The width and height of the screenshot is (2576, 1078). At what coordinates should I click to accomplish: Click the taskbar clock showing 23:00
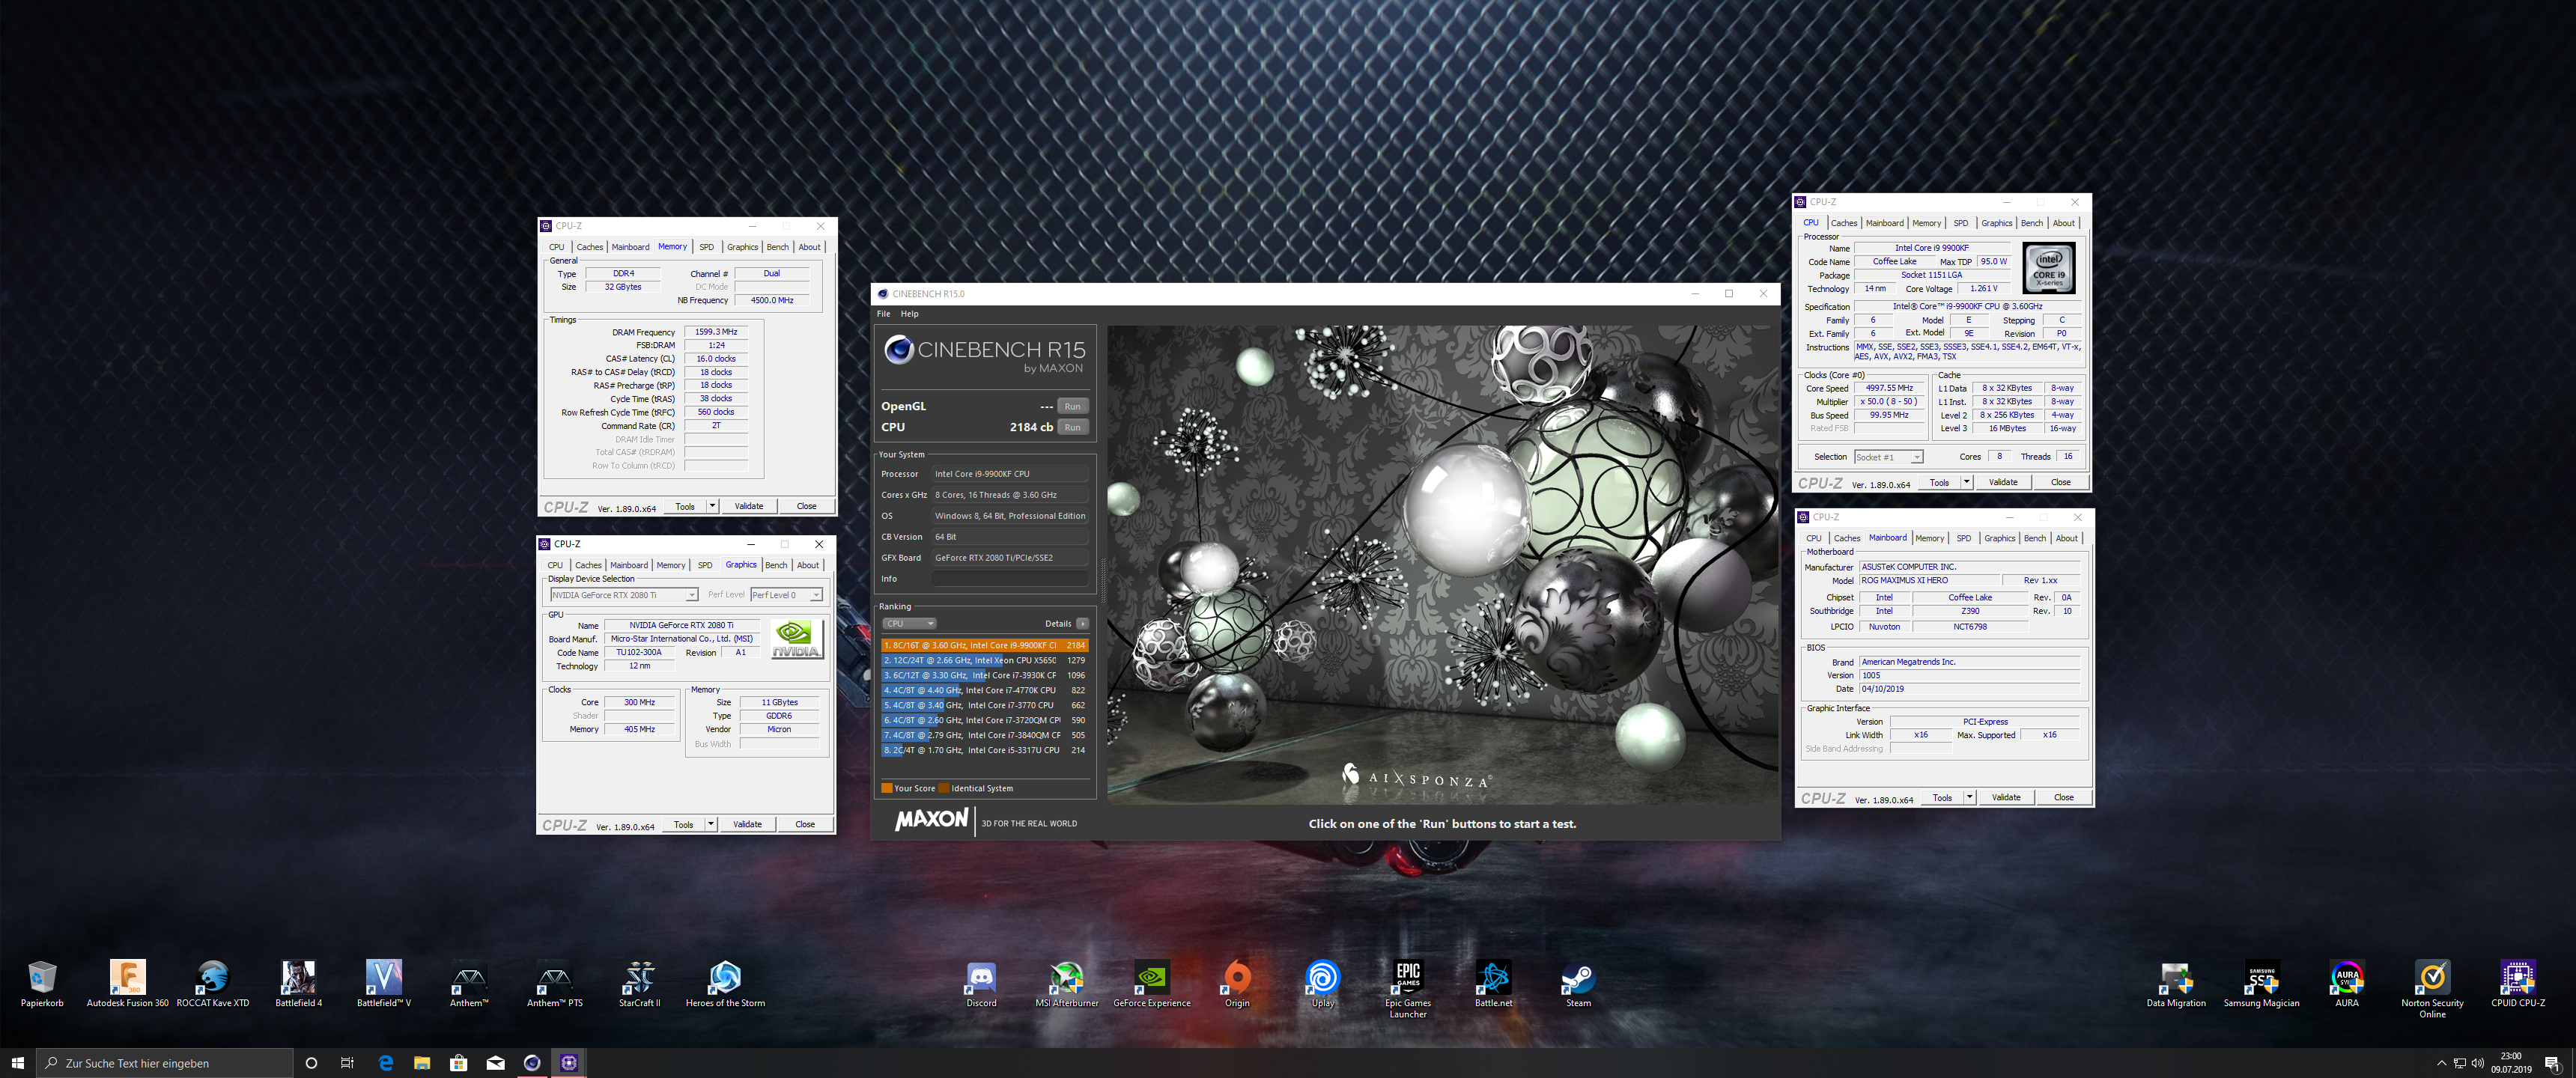2511,1063
